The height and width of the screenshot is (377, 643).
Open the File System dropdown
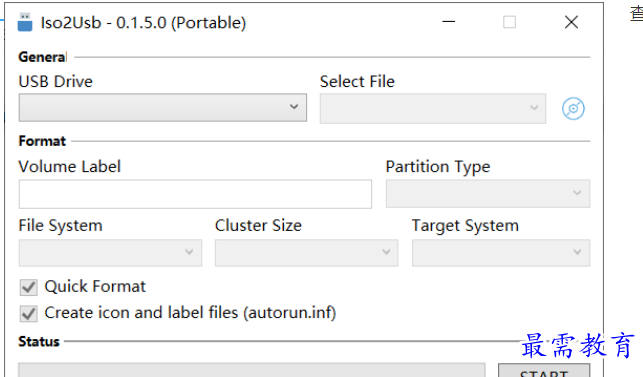click(110, 253)
